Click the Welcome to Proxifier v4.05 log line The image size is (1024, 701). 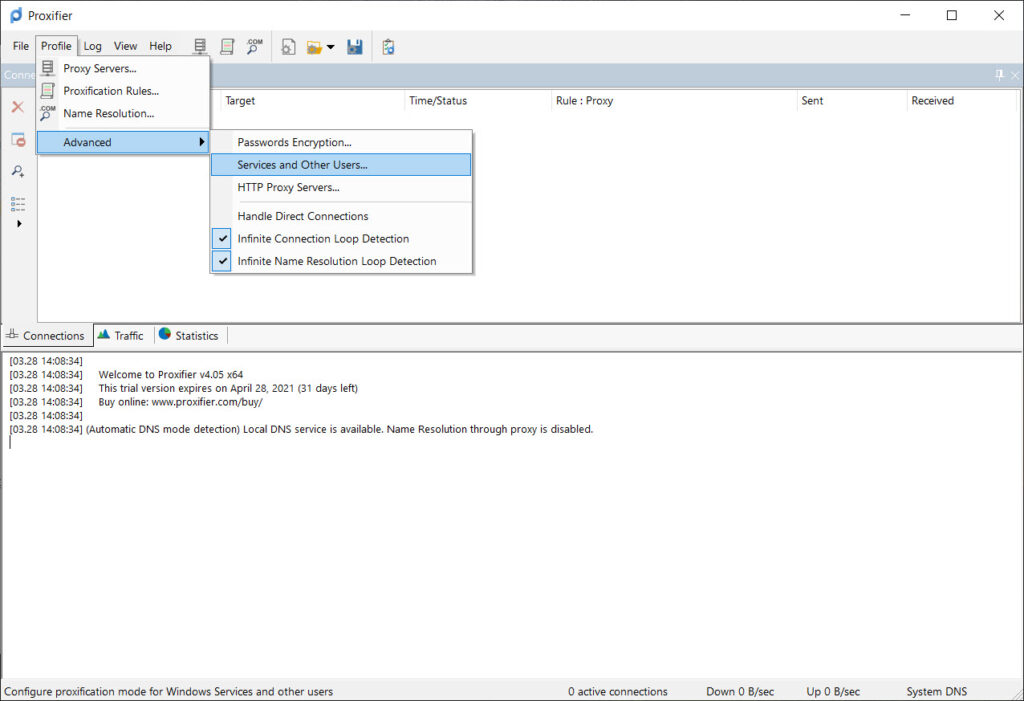[x=170, y=374]
